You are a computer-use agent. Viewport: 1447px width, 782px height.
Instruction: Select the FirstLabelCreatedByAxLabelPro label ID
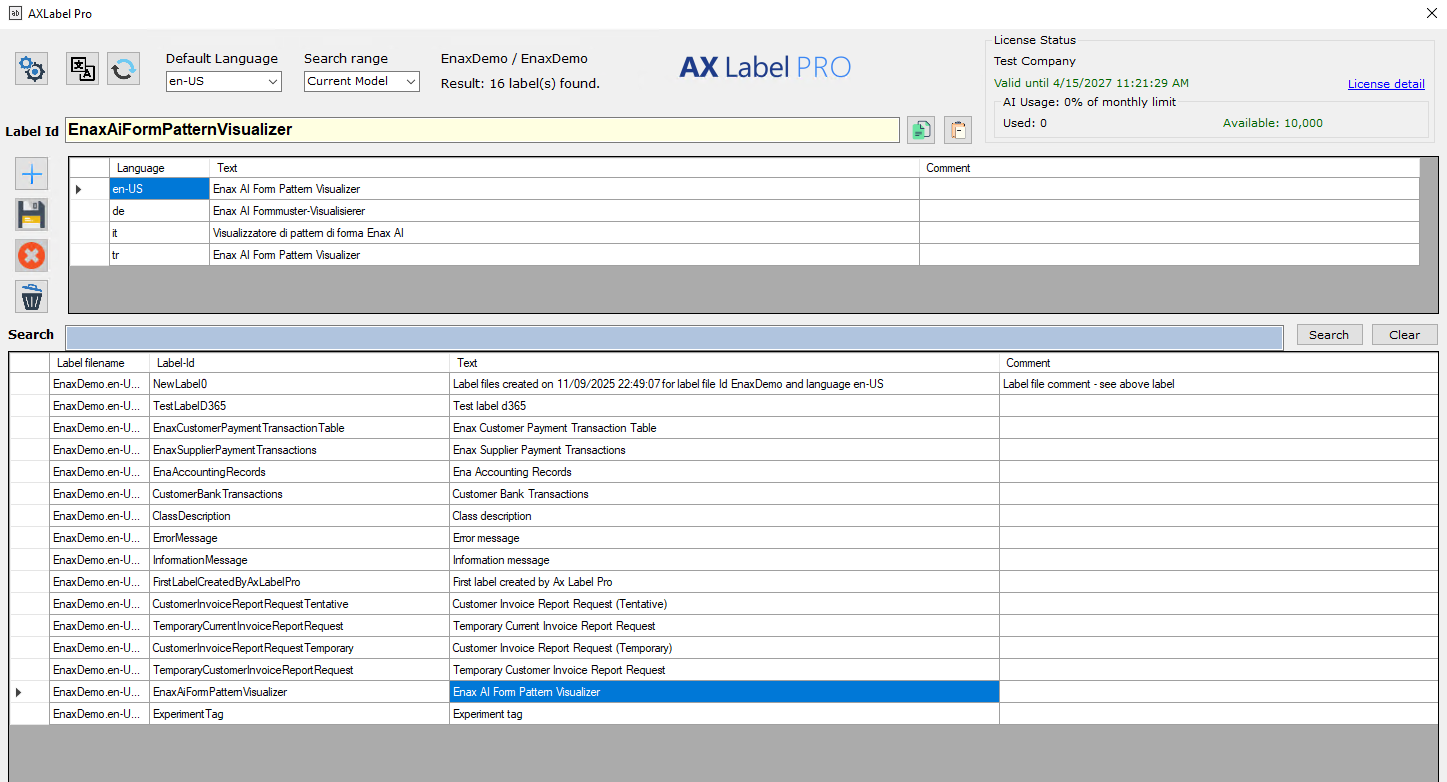coord(299,582)
